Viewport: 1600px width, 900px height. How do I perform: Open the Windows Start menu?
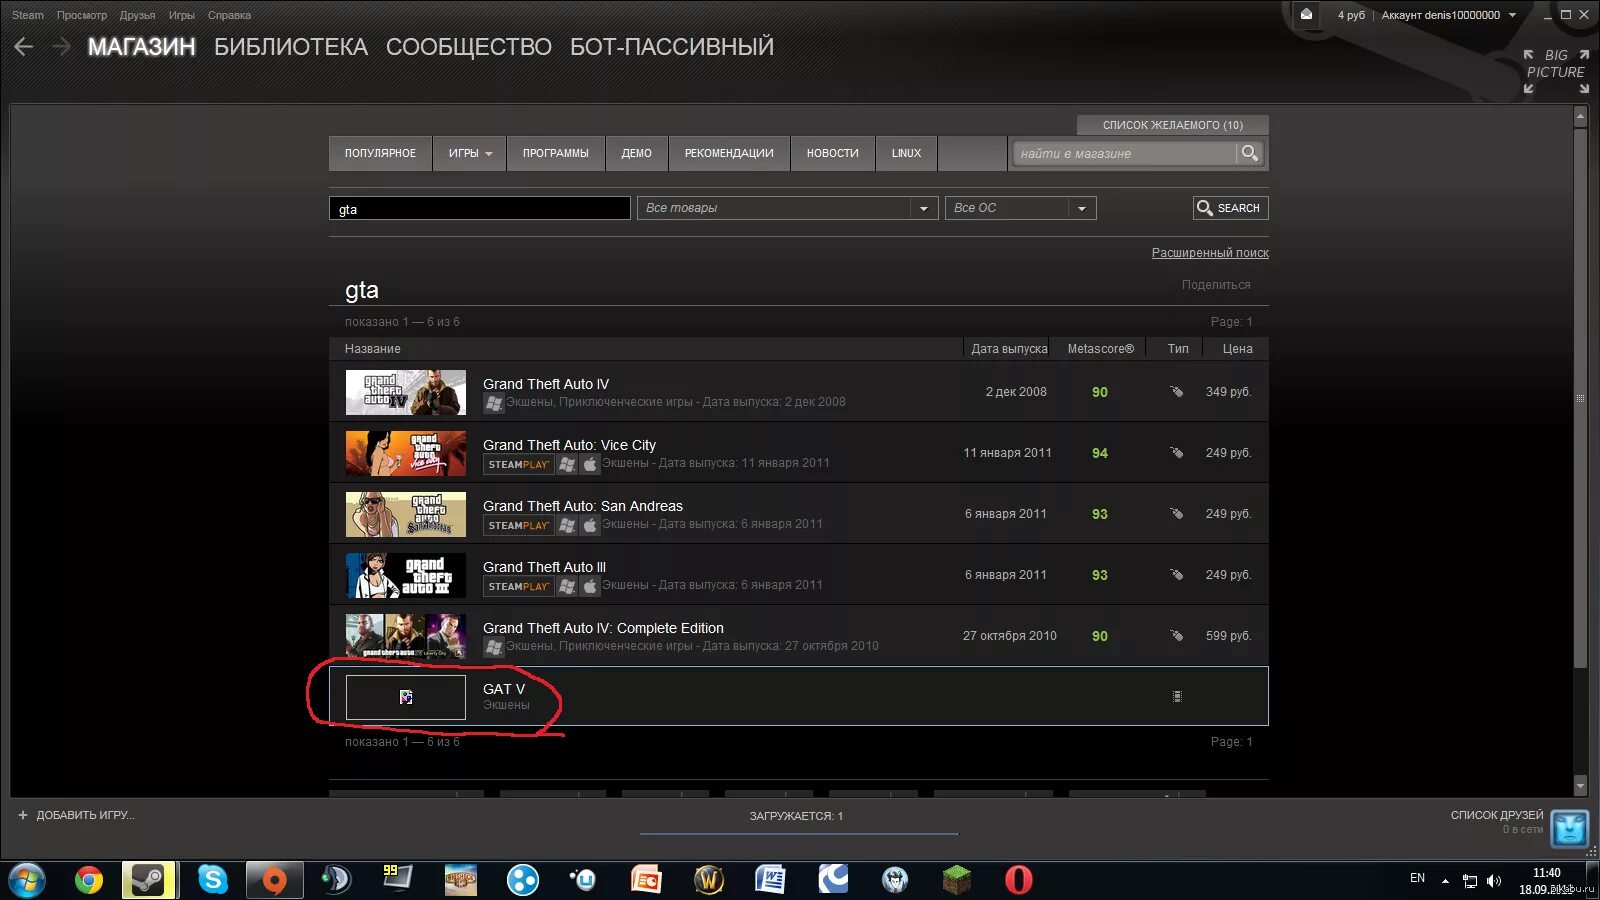point(27,880)
